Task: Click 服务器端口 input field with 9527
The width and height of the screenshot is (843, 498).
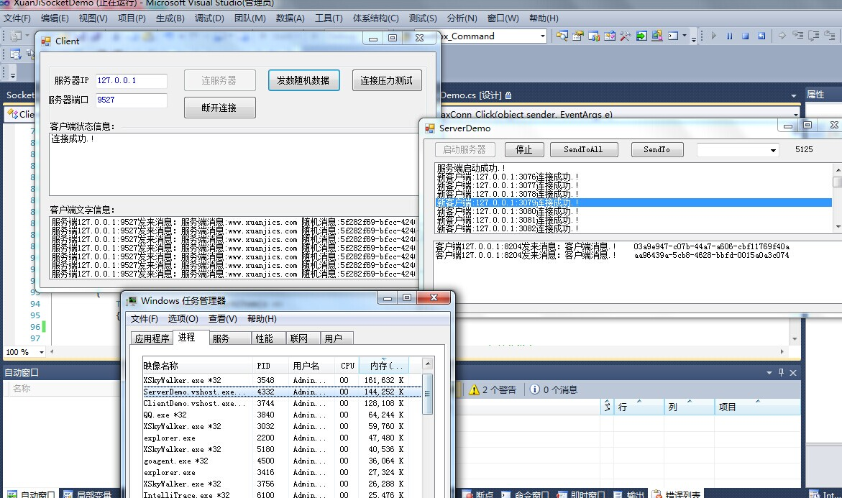Action: tap(131, 100)
